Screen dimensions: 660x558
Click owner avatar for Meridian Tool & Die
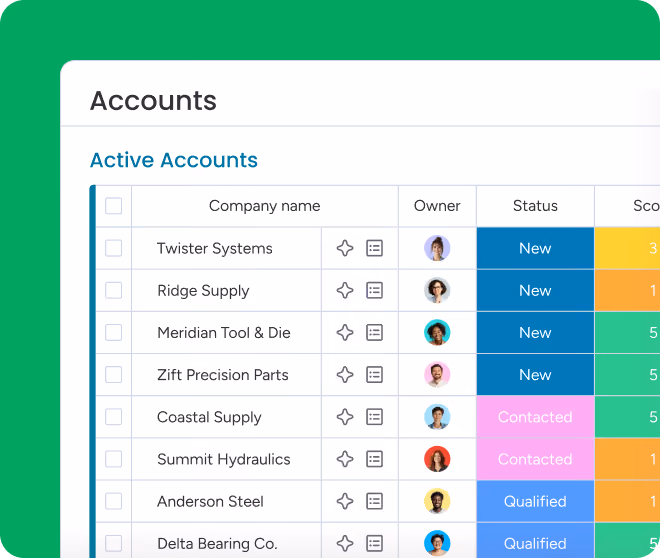click(437, 332)
